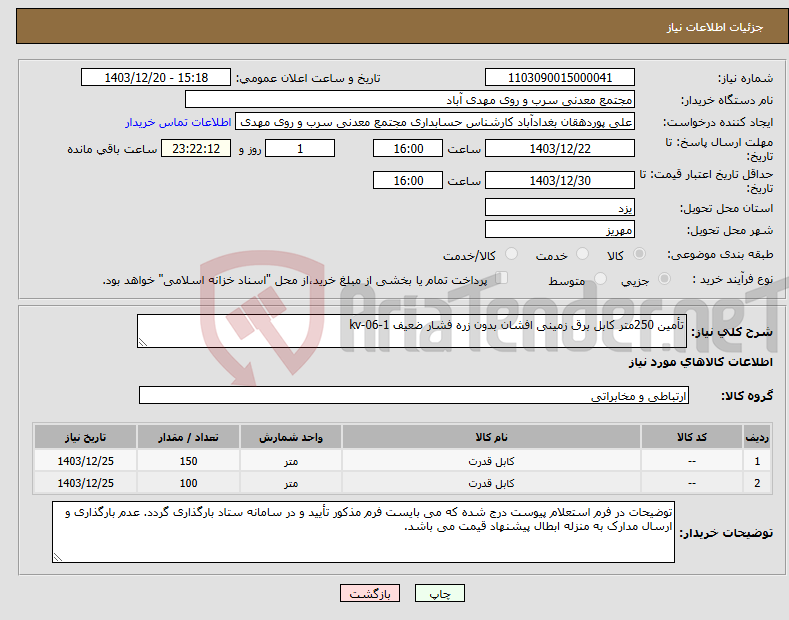Viewport: 789px width, 620px height.
Task: Select the خدمت radio button
Action: pos(582,254)
